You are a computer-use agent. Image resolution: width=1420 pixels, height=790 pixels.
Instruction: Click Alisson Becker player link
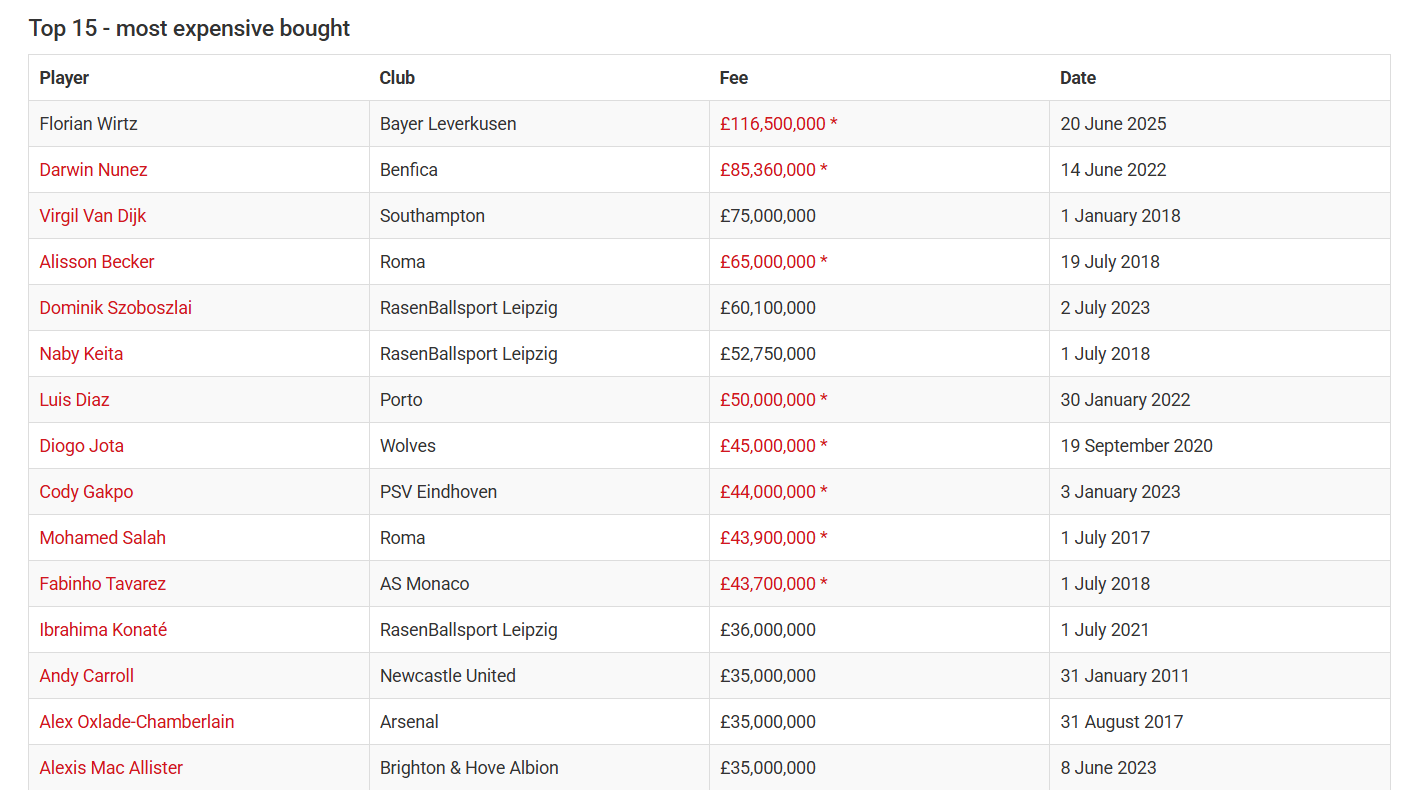97,262
